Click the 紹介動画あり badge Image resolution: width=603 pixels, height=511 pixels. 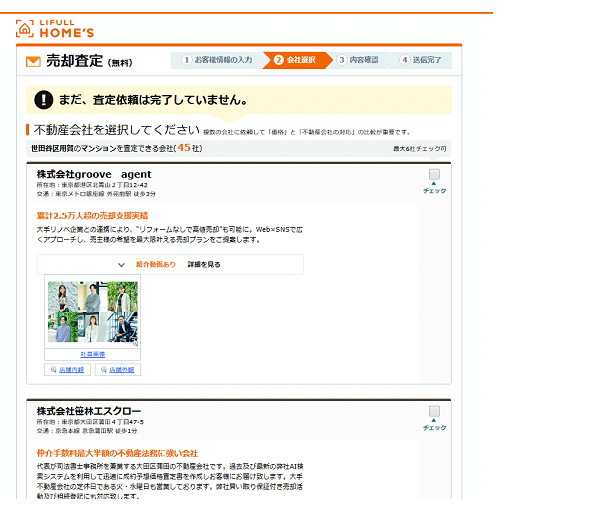point(156,265)
